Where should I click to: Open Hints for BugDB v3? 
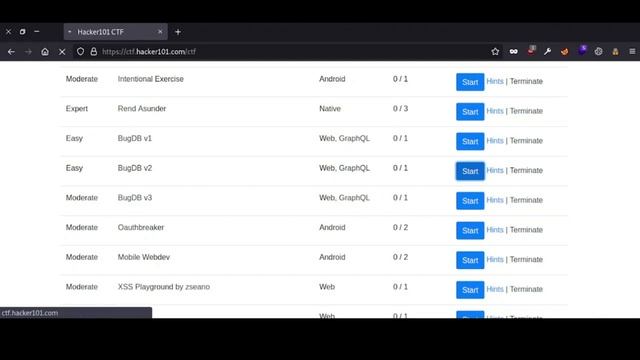pos(495,200)
